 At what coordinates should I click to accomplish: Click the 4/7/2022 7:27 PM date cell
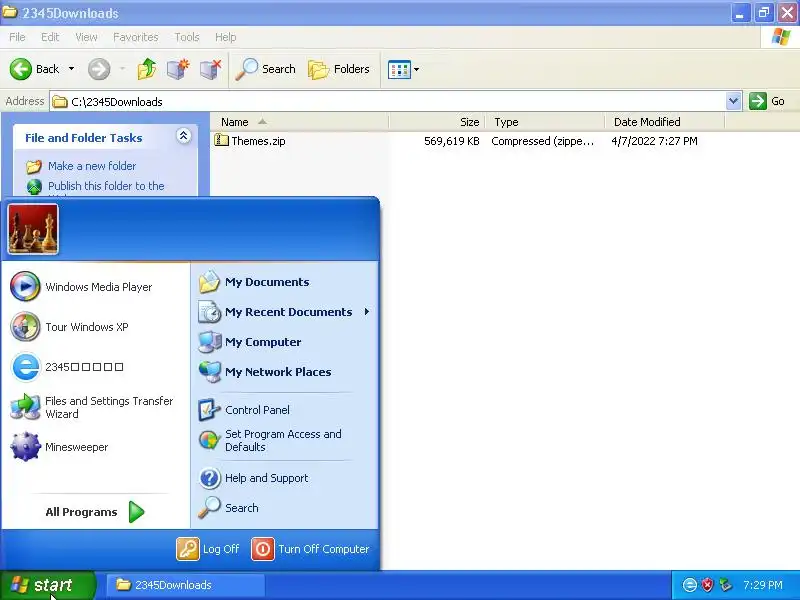point(654,141)
